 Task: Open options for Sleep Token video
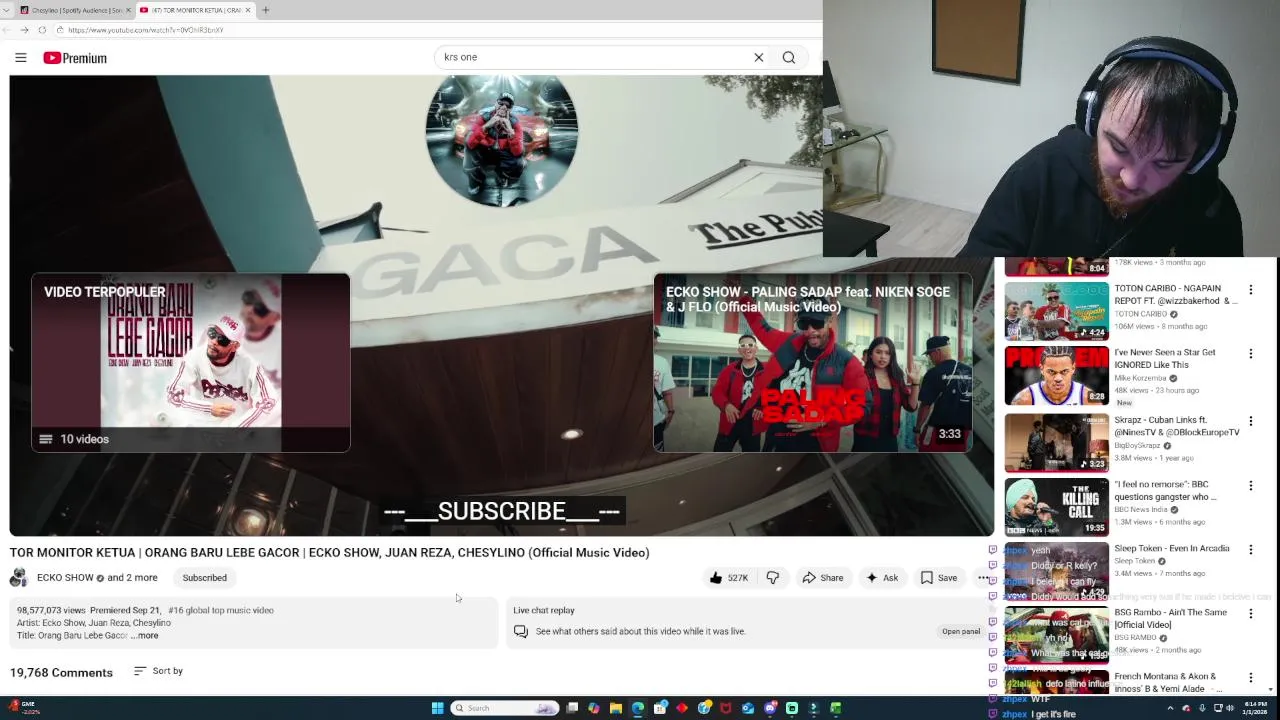tap(1250, 550)
